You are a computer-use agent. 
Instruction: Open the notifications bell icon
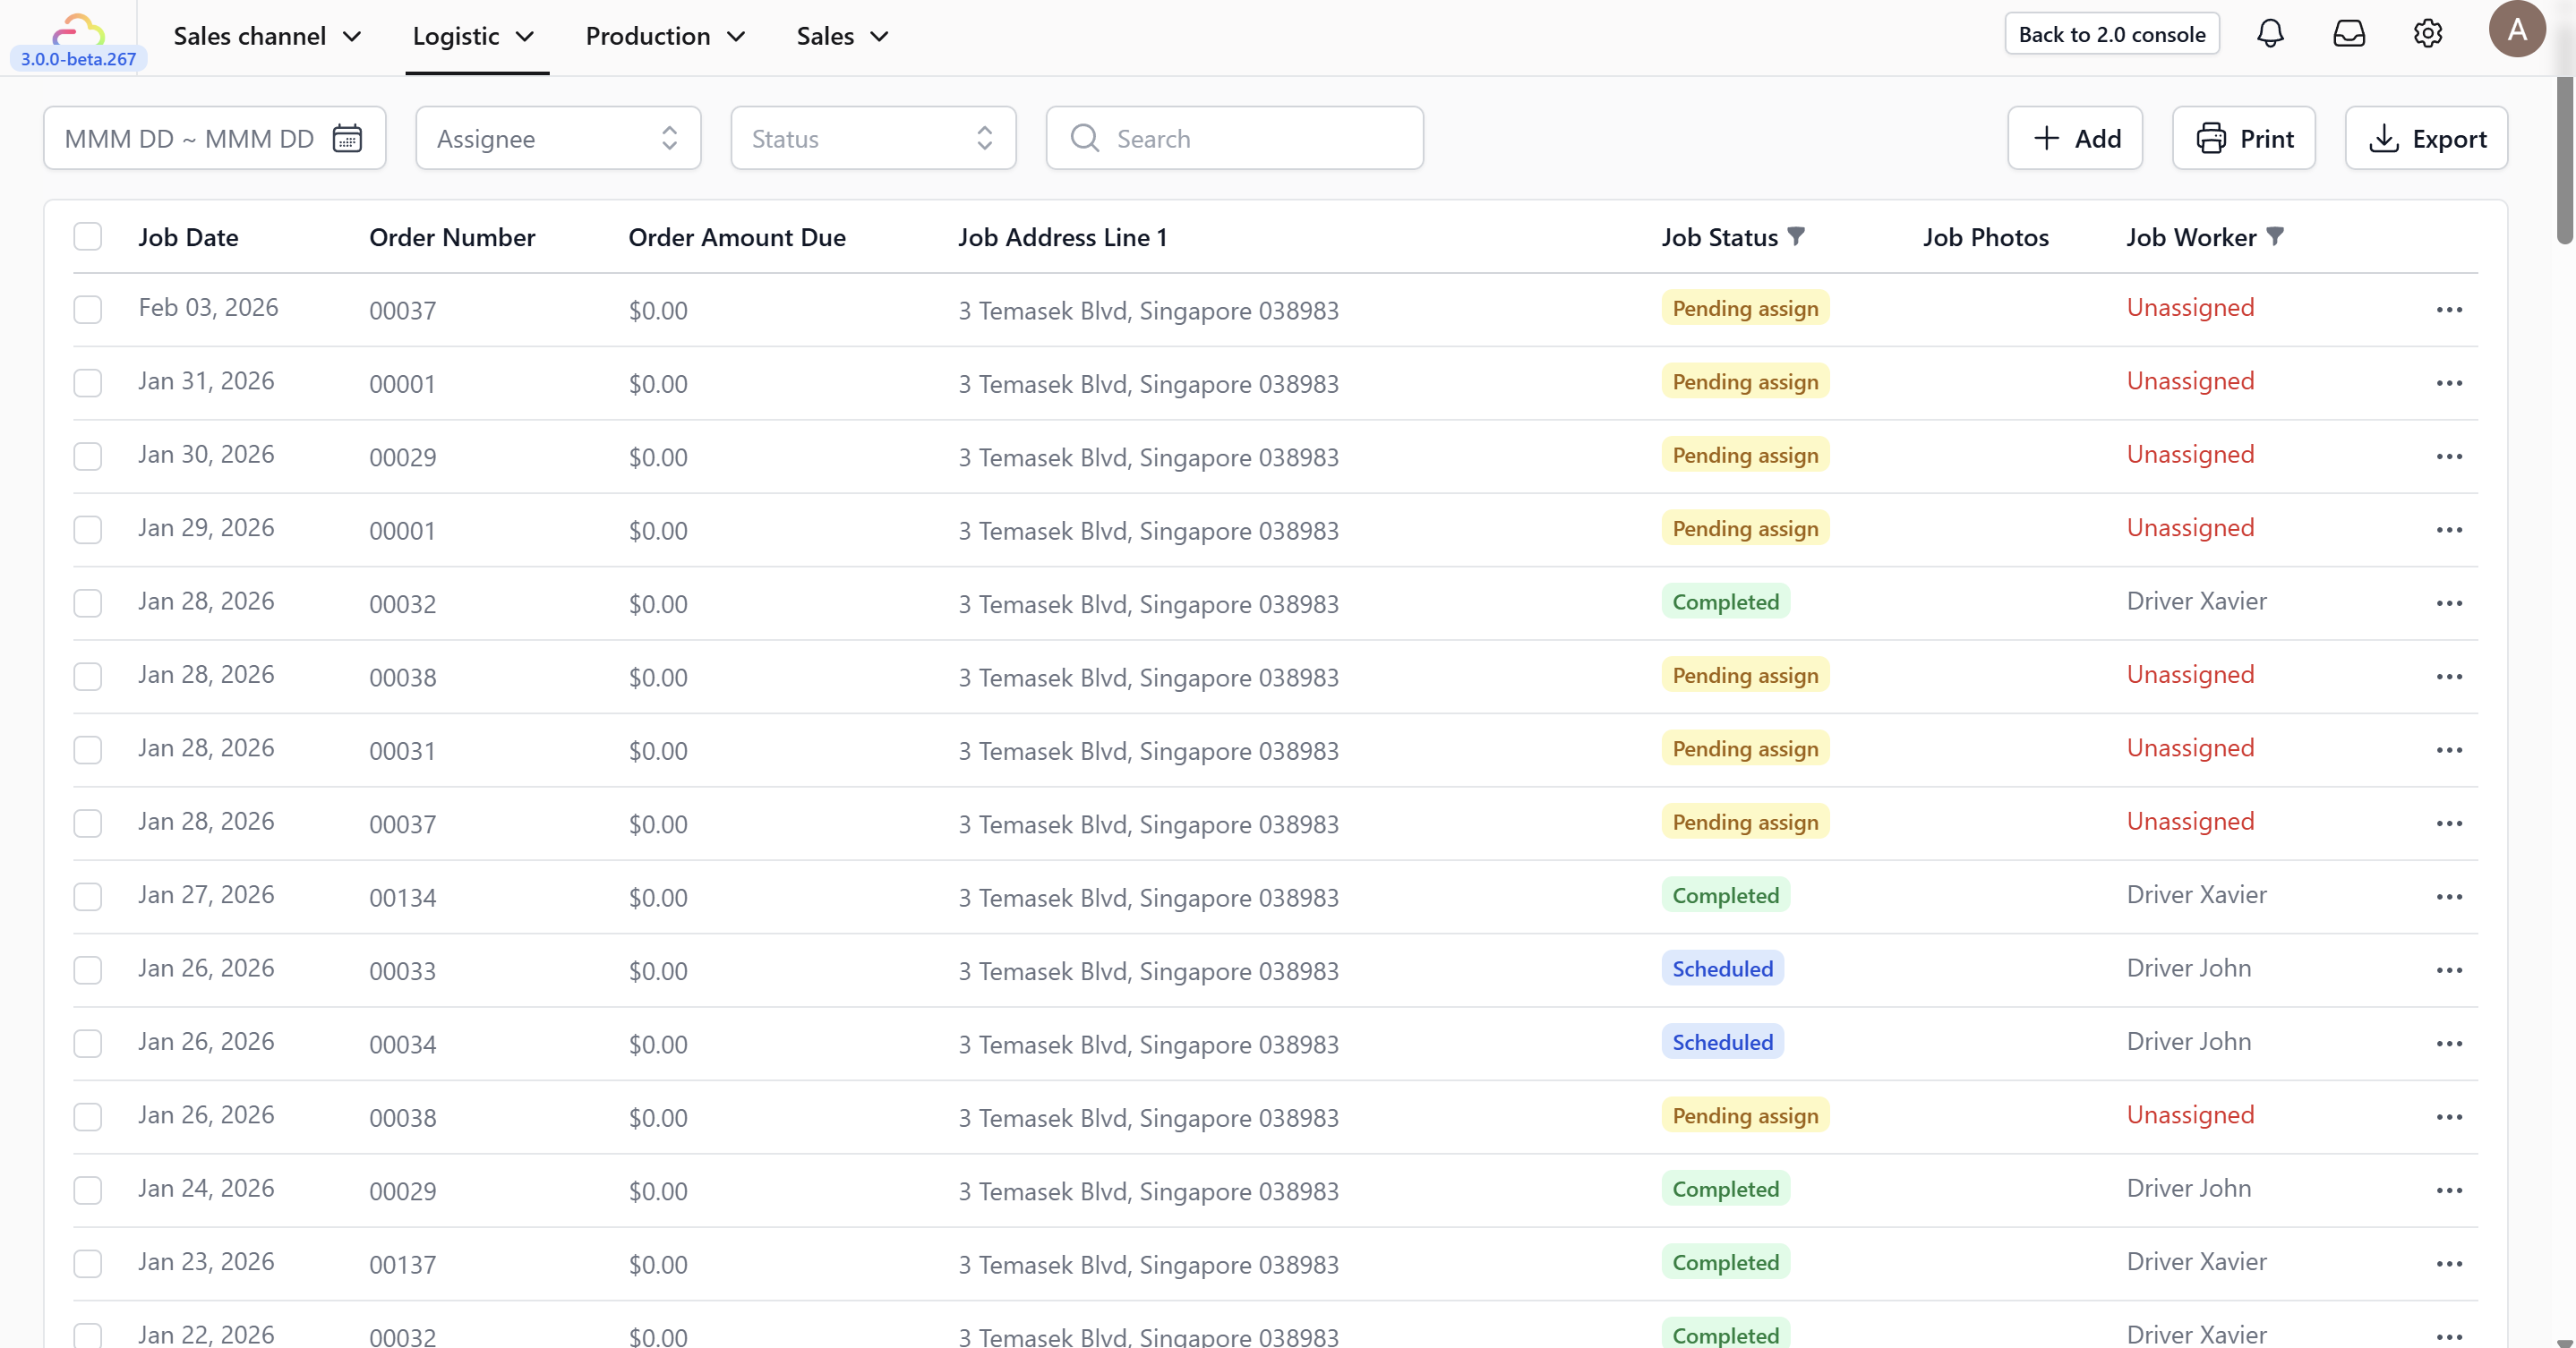point(2270,34)
